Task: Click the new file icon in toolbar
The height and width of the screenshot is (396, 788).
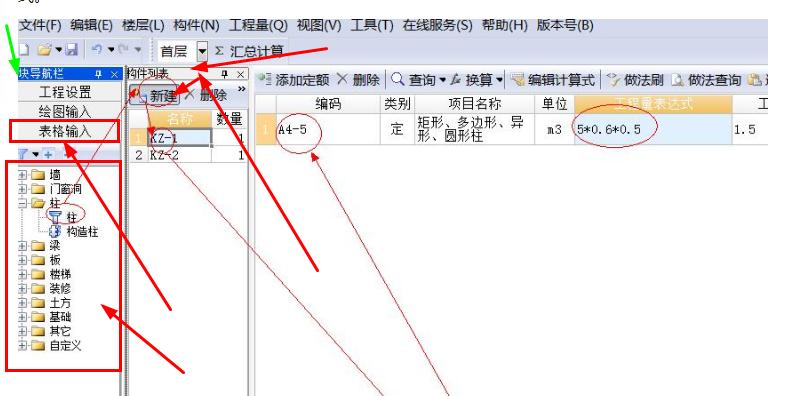Action: (x=24, y=50)
